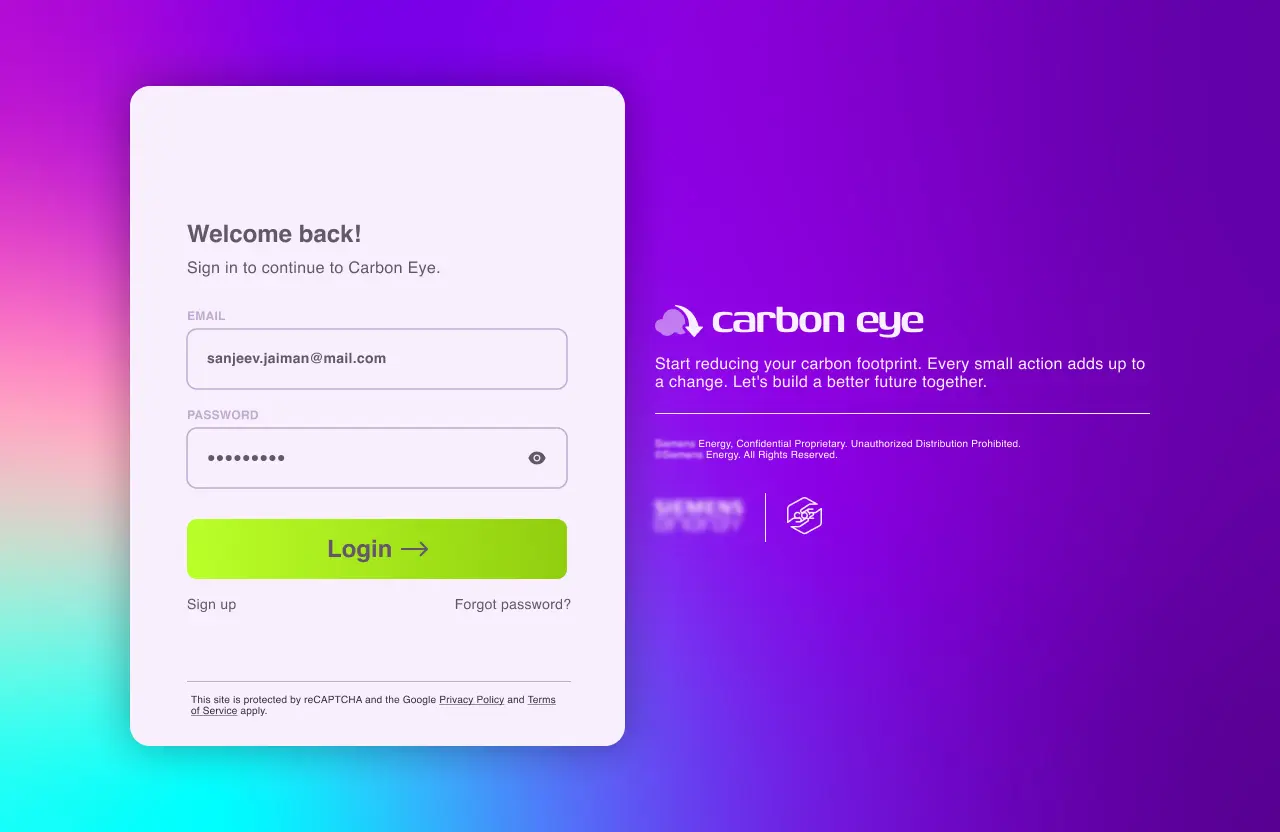This screenshot has height=832, width=1280.
Task: Click the blurred Siemens Energy logo
Action: coord(699,516)
